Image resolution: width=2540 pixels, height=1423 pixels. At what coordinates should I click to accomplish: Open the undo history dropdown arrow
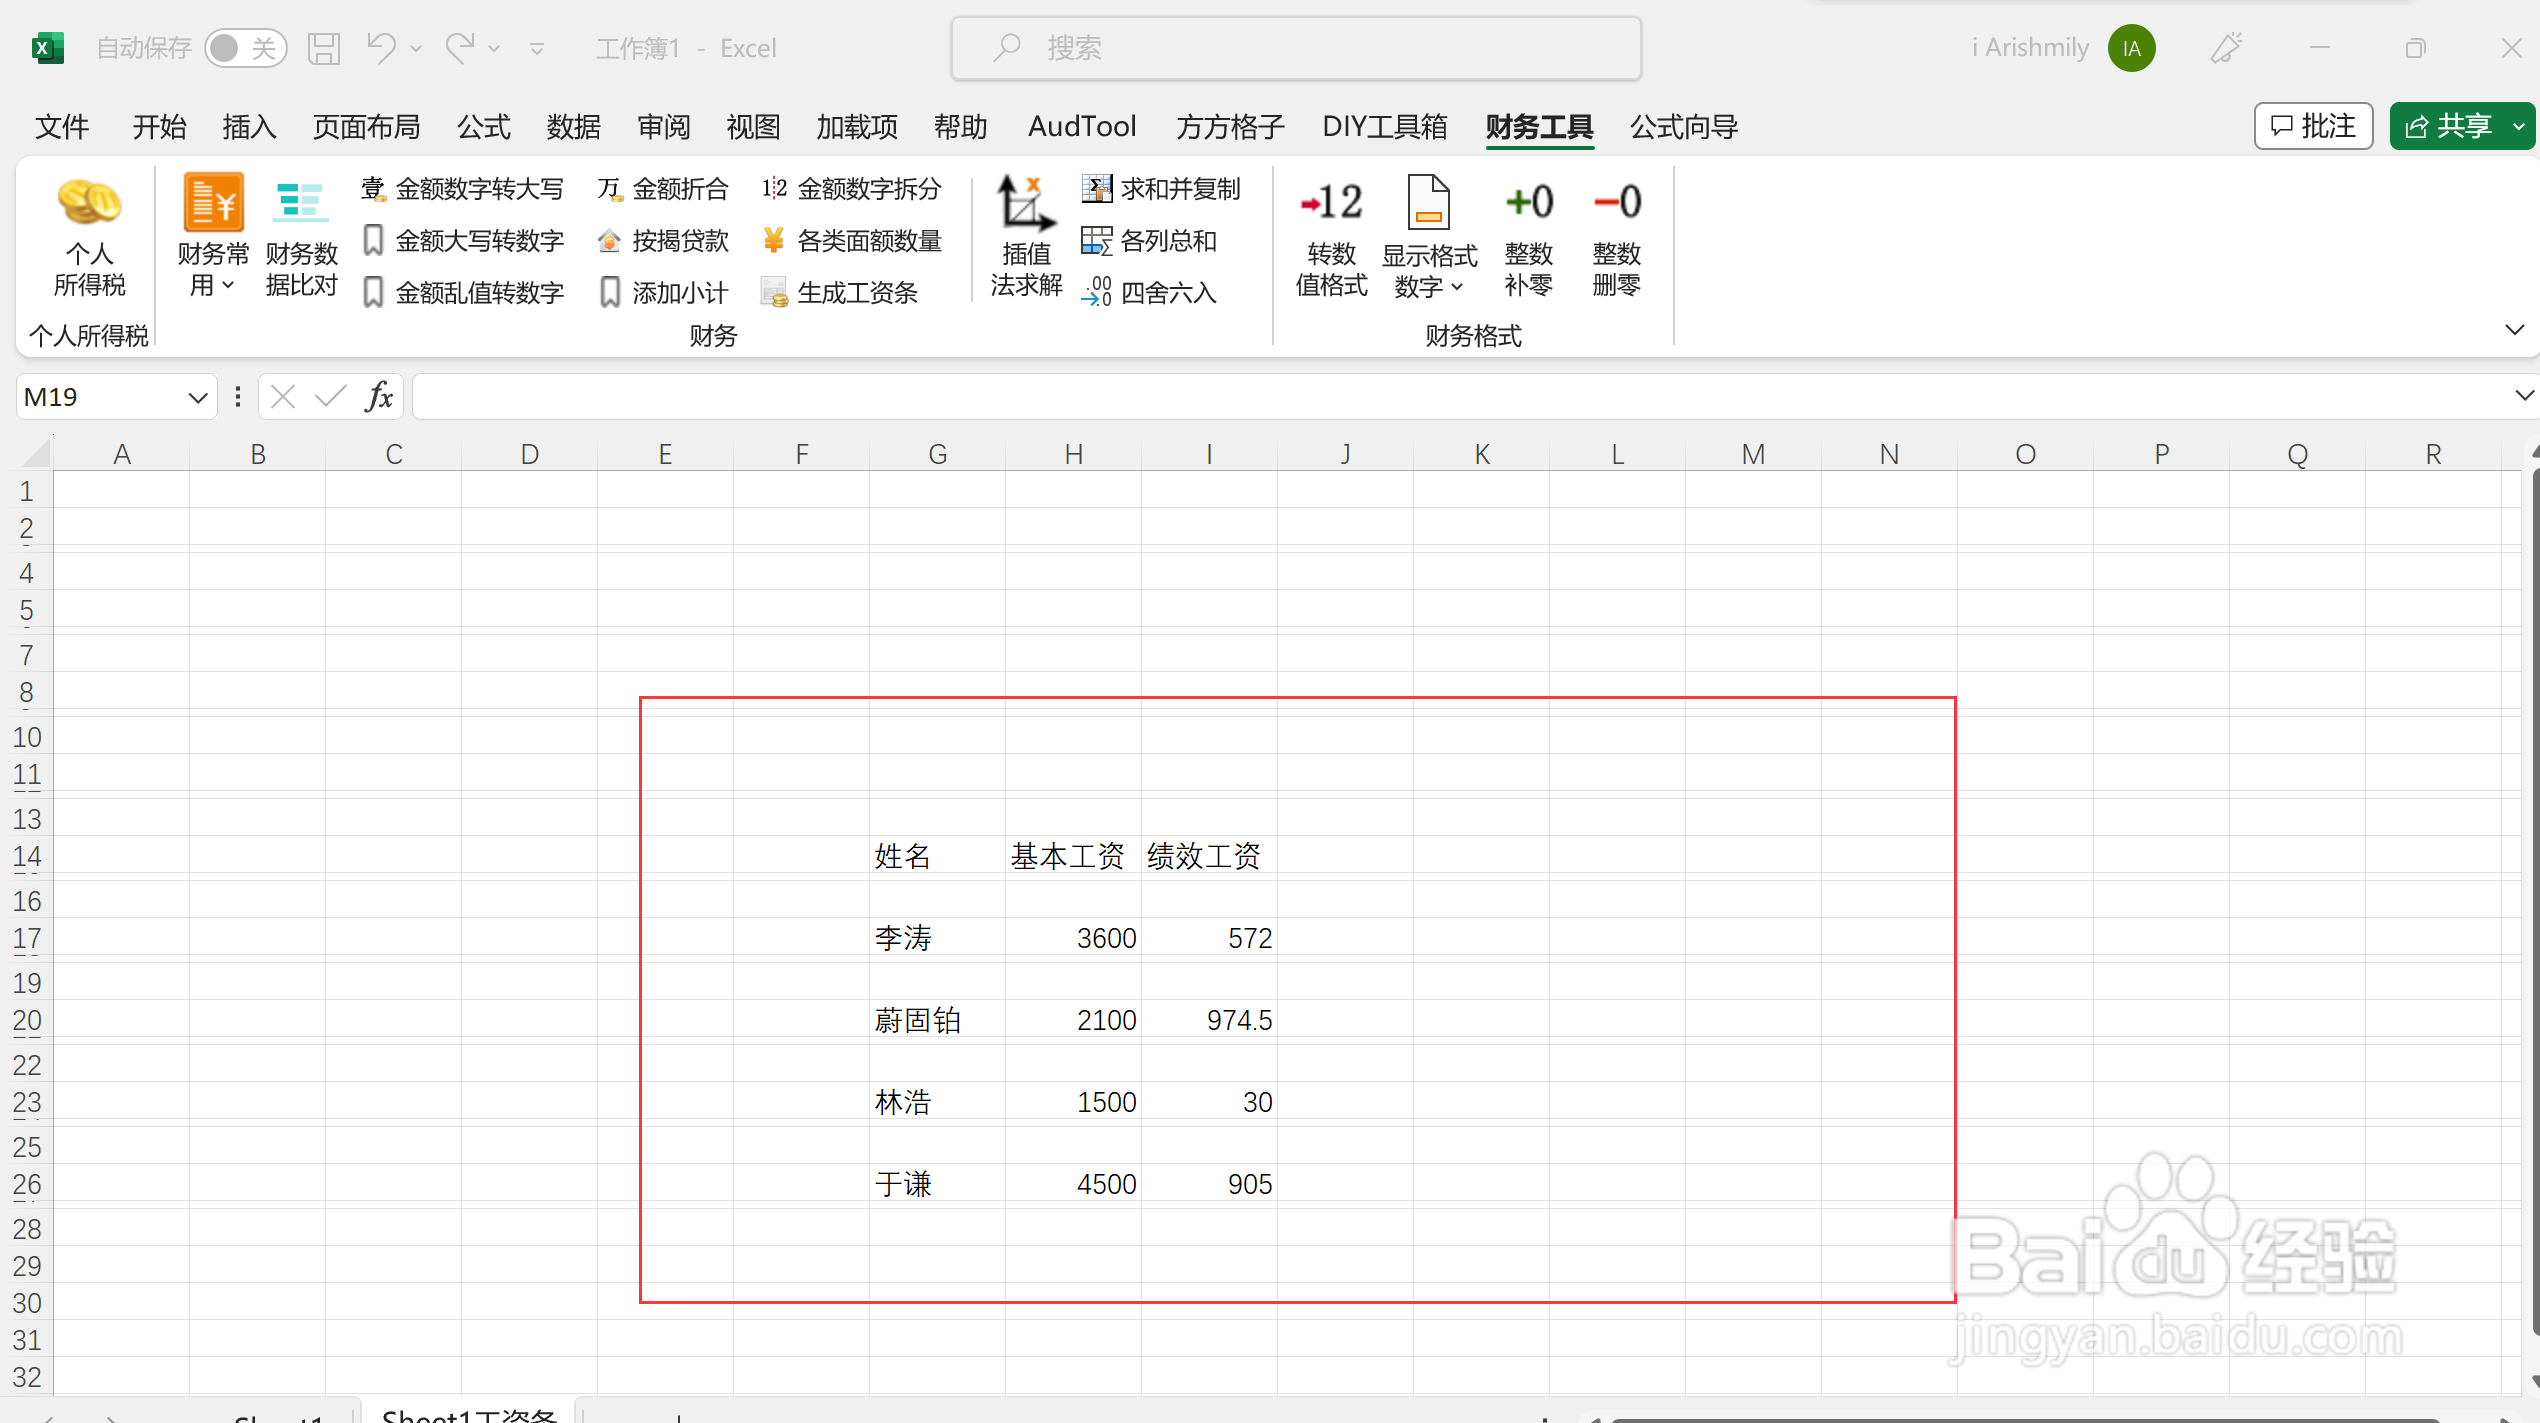[417, 48]
